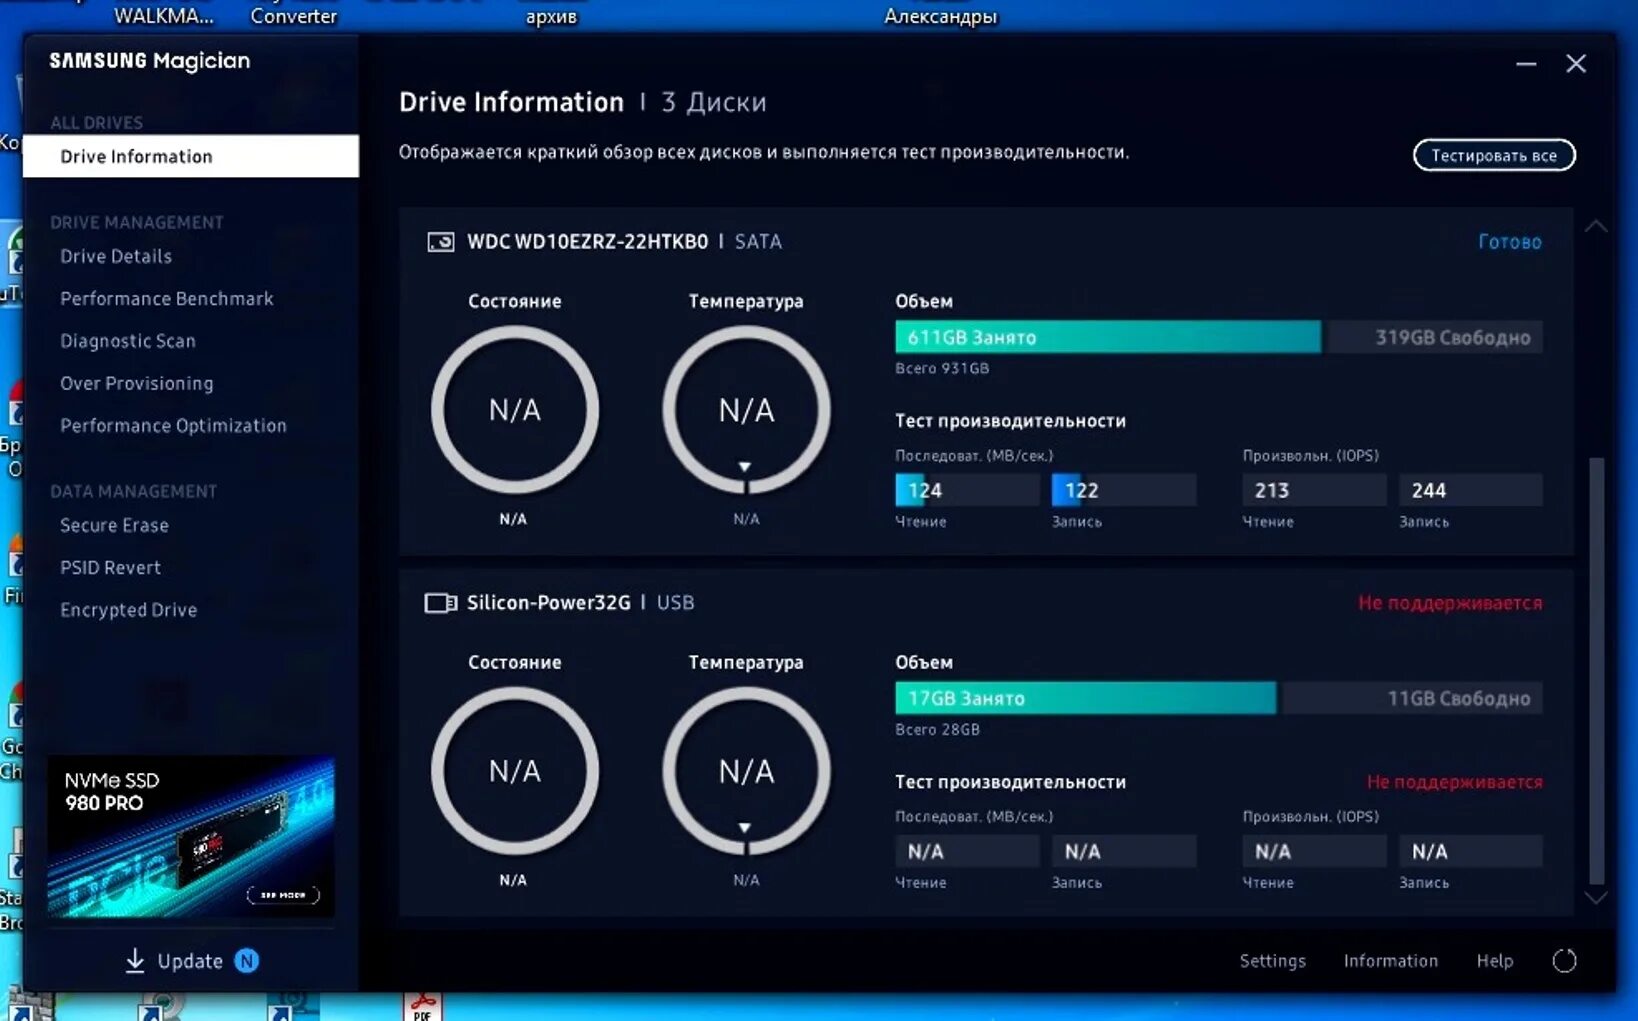Click the WDC drive Состояние gauge
Image resolution: width=1638 pixels, height=1021 pixels.
[515, 410]
